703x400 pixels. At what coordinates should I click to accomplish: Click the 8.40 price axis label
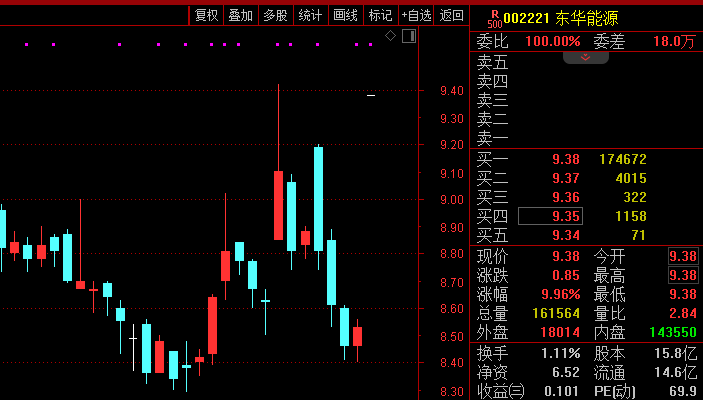click(451, 362)
